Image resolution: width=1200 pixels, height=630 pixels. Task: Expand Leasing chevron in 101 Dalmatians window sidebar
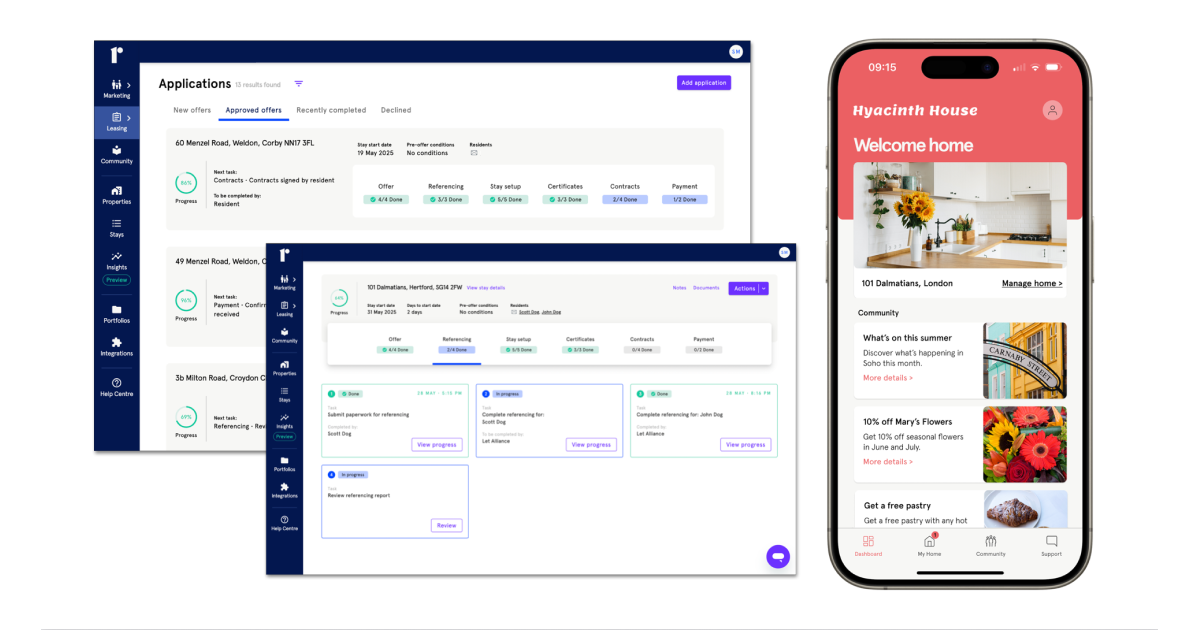[294, 305]
